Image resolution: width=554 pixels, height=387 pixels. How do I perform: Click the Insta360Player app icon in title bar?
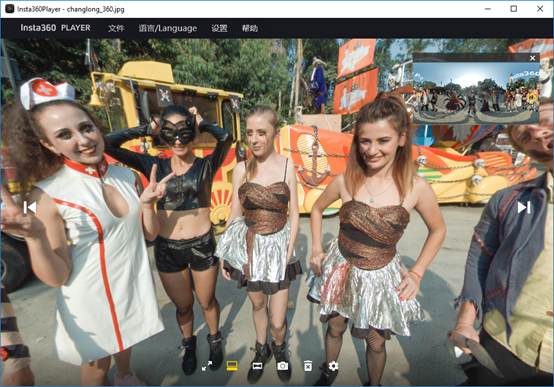click(10, 9)
